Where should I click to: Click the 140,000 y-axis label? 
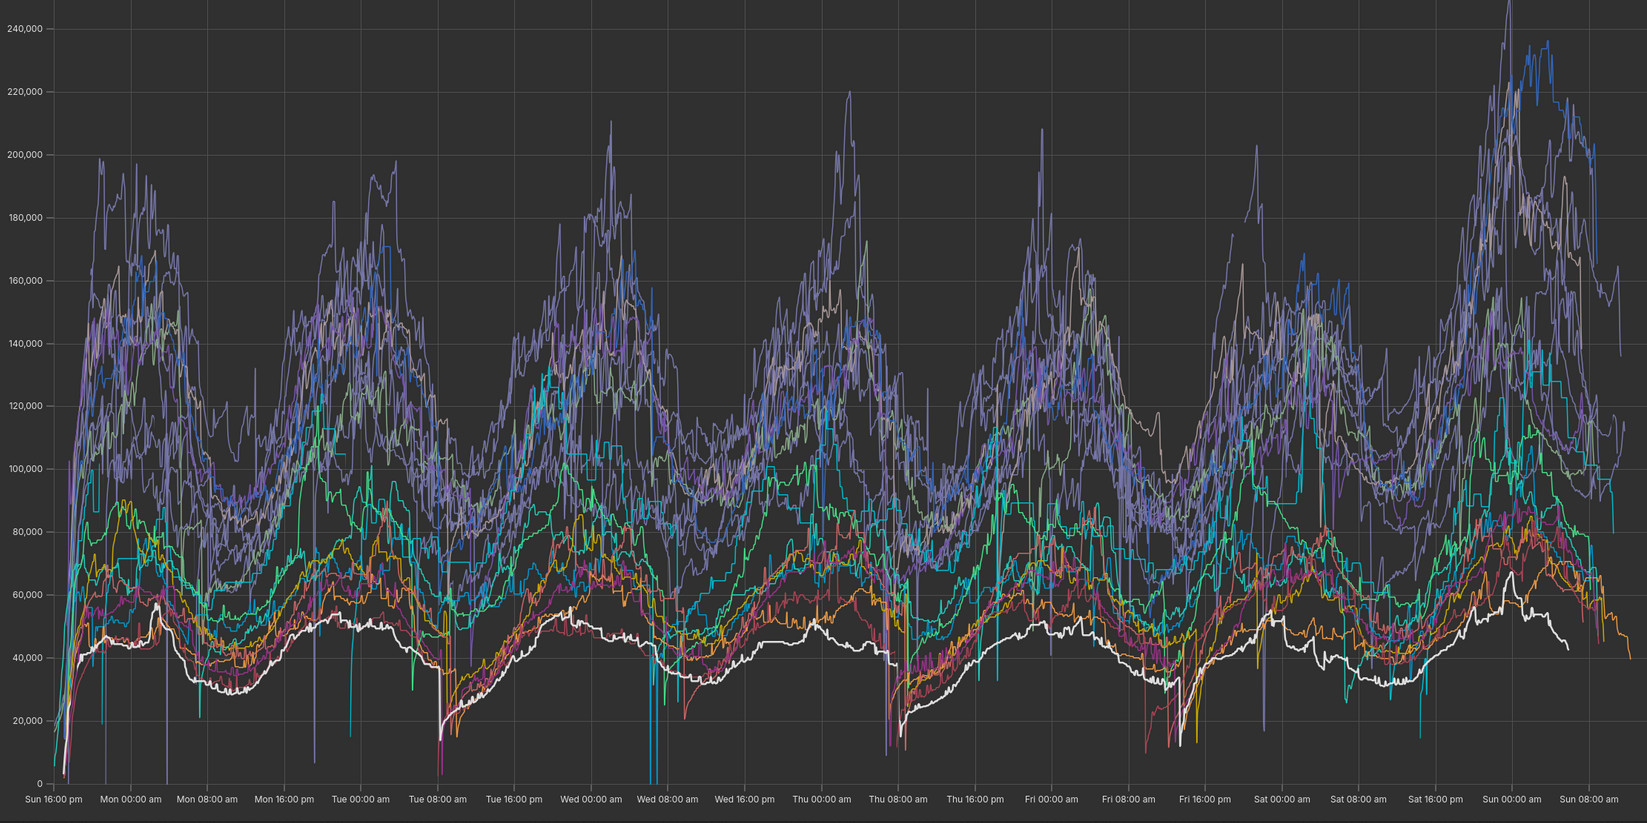[24, 344]
